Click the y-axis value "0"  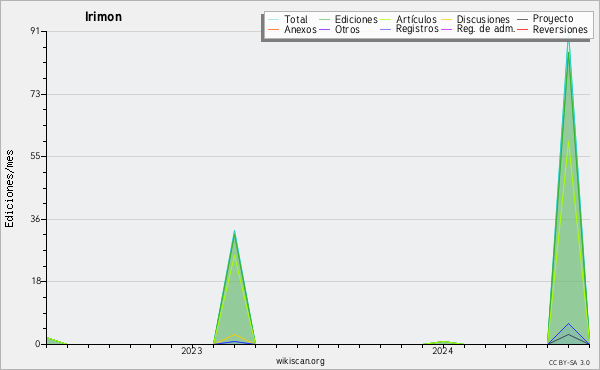[x=38, y=344]
